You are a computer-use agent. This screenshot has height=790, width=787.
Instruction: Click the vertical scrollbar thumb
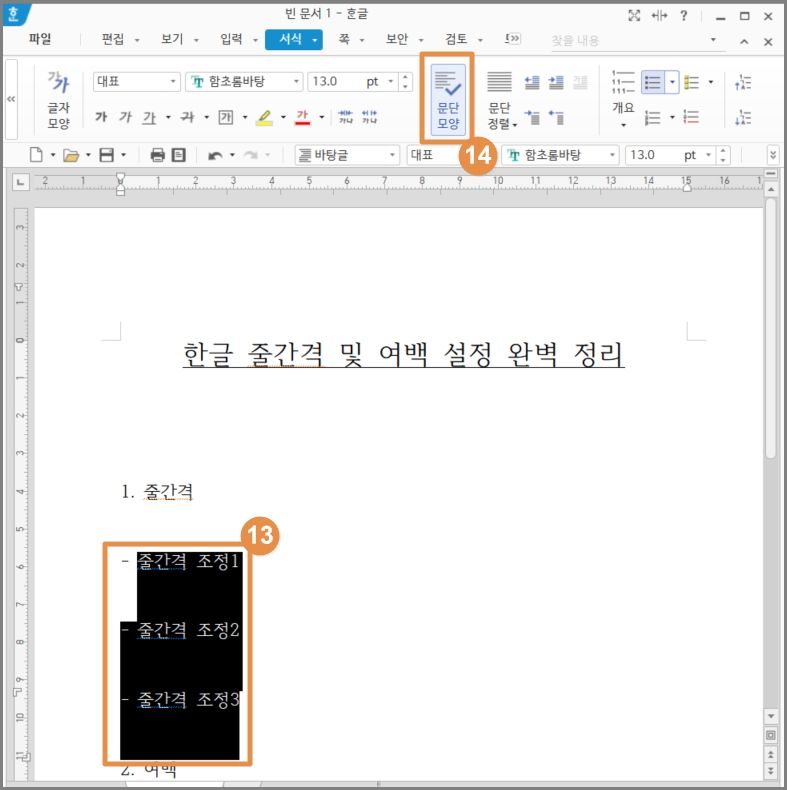click(771, 327)
